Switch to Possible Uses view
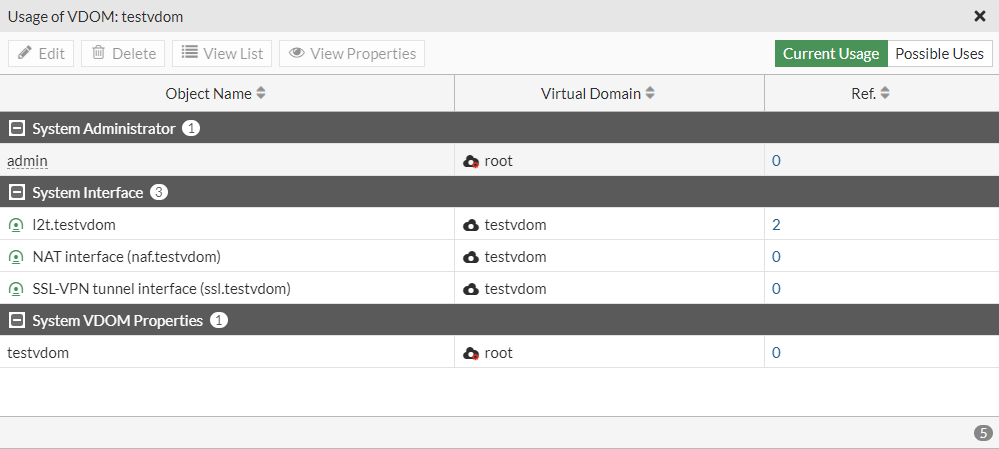Viewport: 999px width, 449px height. click(x=939, y=54)
